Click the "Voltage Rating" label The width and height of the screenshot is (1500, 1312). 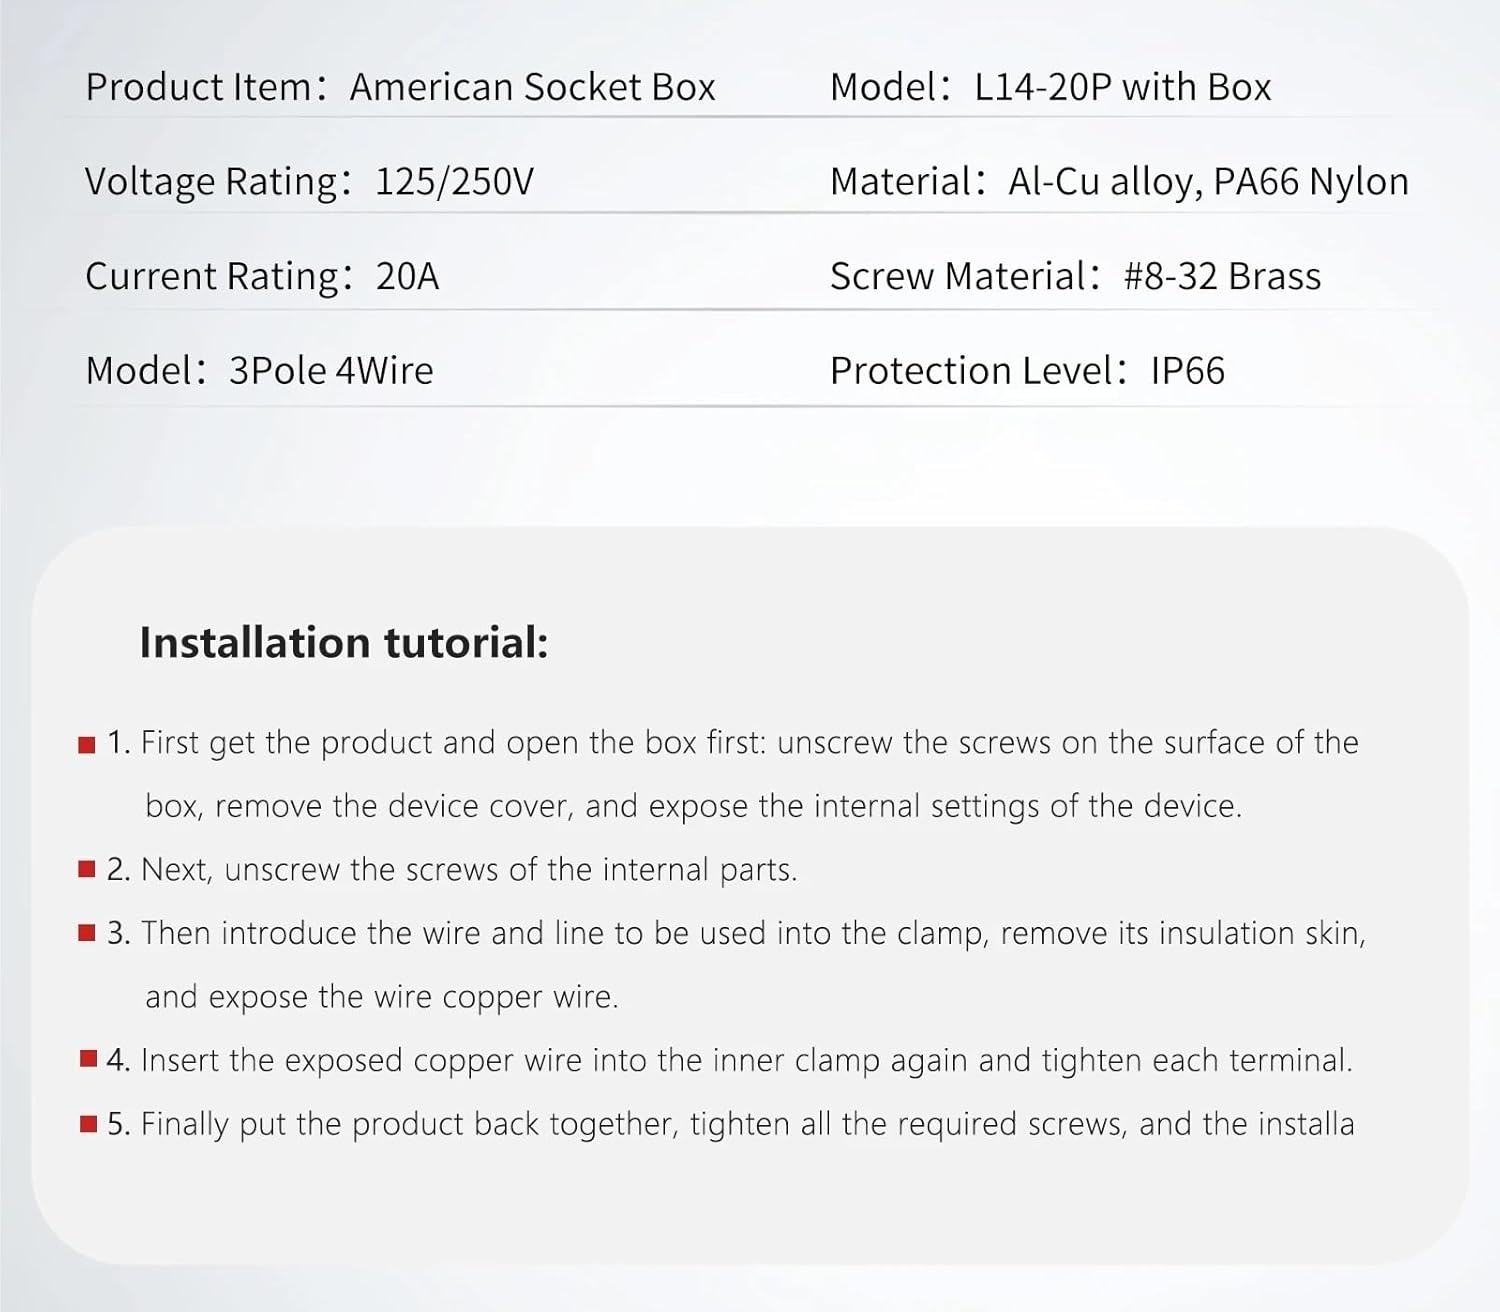[211, 182]
